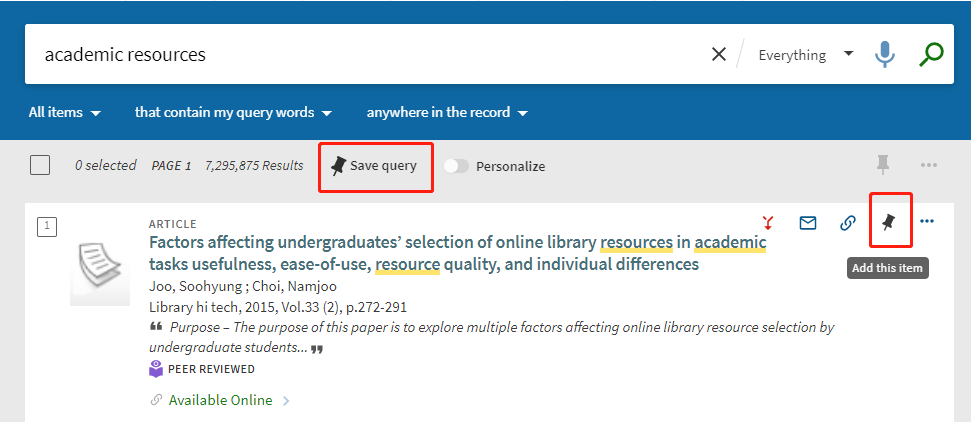Screen dimensions: 971x422
Task: Expand the 'anywhere in the record' dropdown
Action: tap(447, 113)
